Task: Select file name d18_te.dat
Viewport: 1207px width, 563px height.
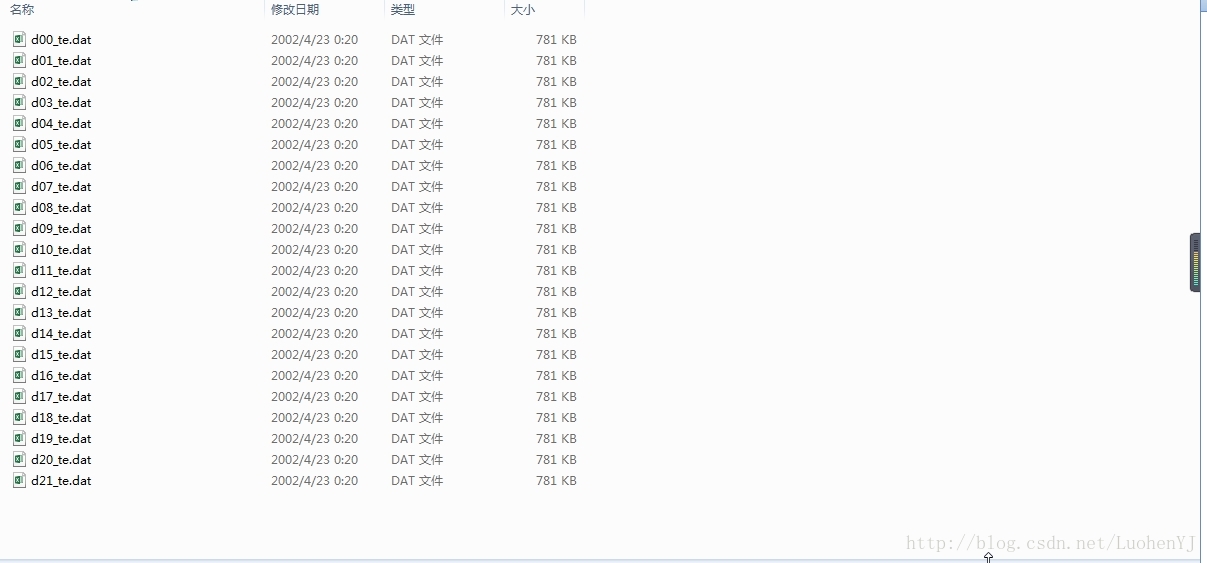Action: click(x=61, y=417)
